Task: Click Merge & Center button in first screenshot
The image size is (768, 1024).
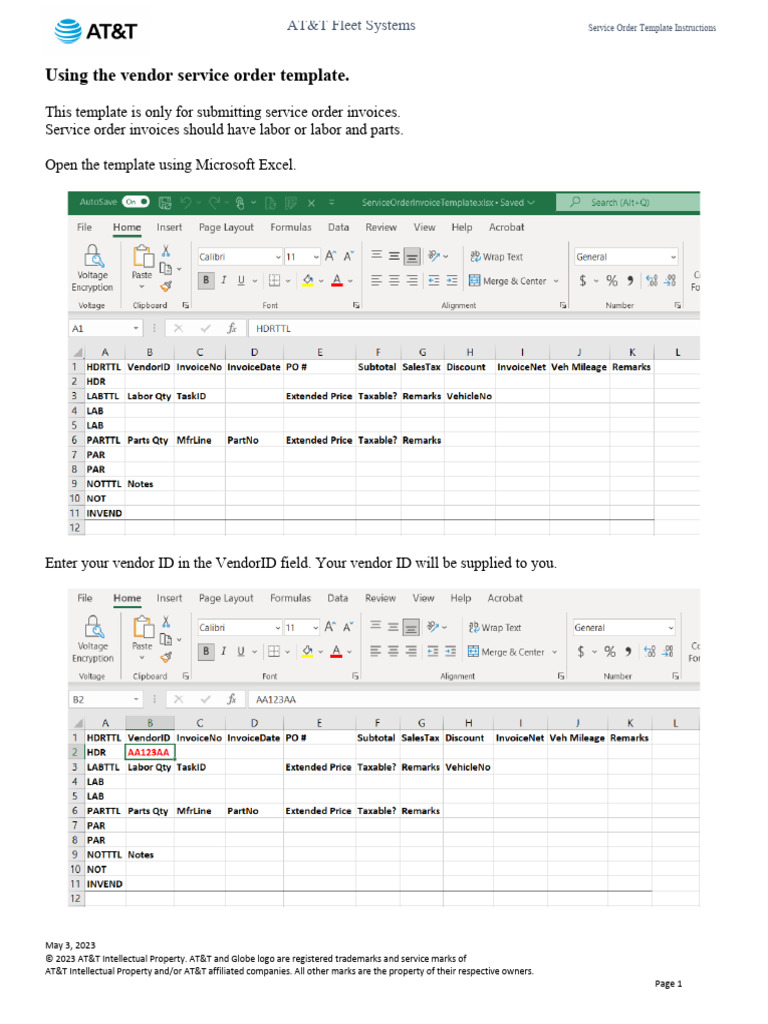Action: pos(507,281)
